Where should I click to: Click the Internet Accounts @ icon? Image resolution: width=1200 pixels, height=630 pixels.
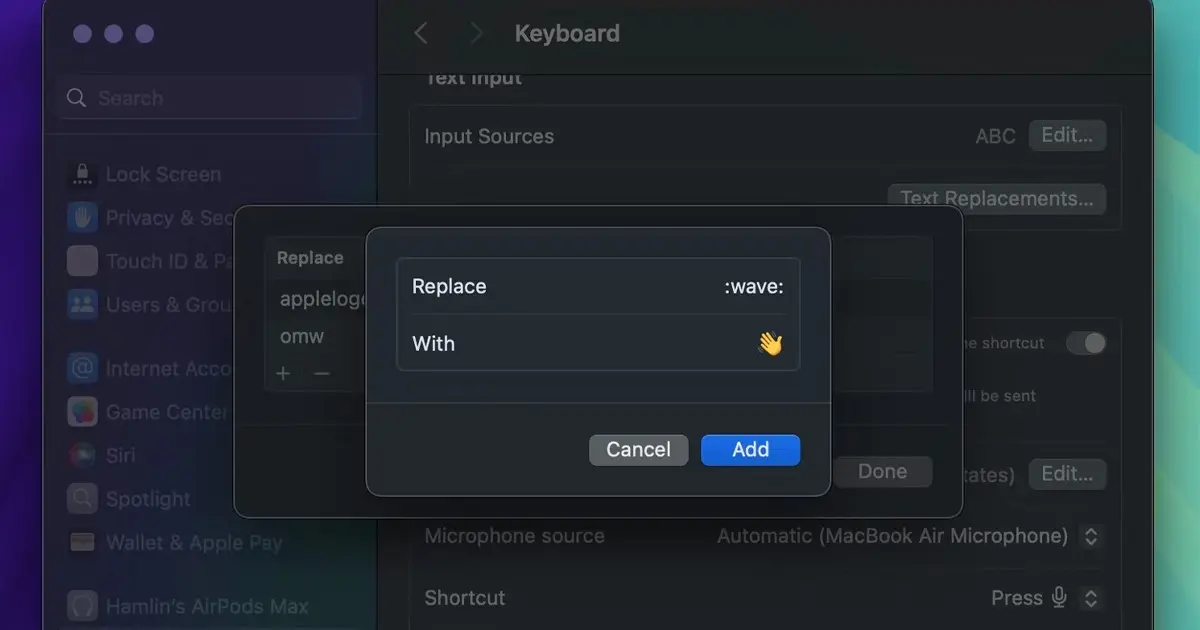(82, 368)
